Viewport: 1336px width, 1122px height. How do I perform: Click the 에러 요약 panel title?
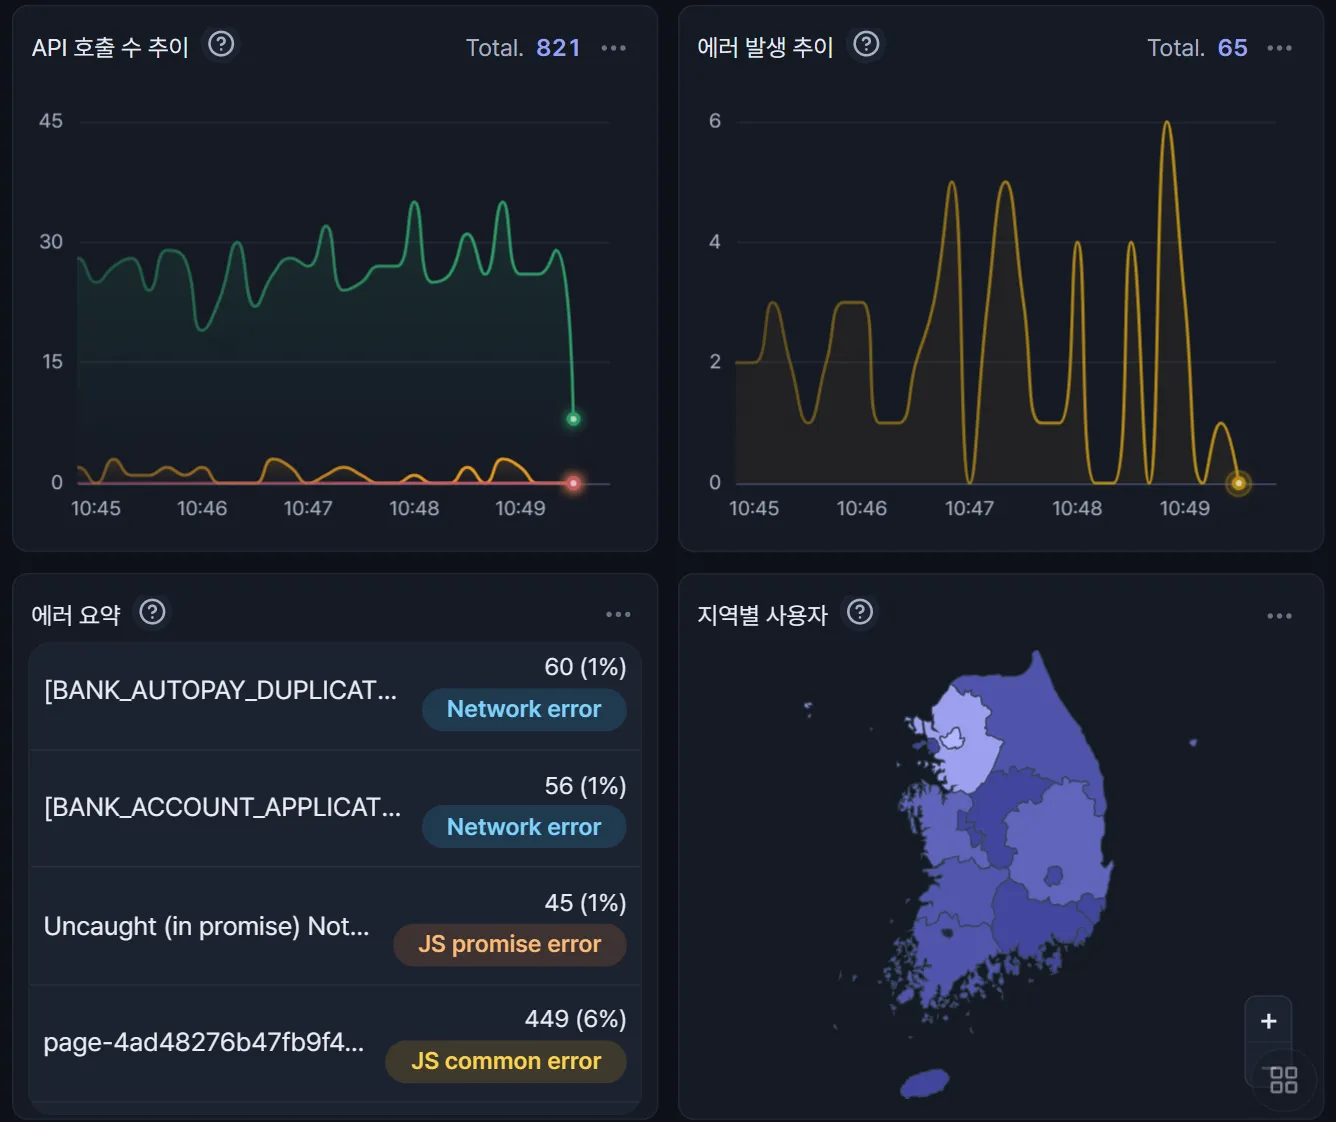tap(75, 615)
